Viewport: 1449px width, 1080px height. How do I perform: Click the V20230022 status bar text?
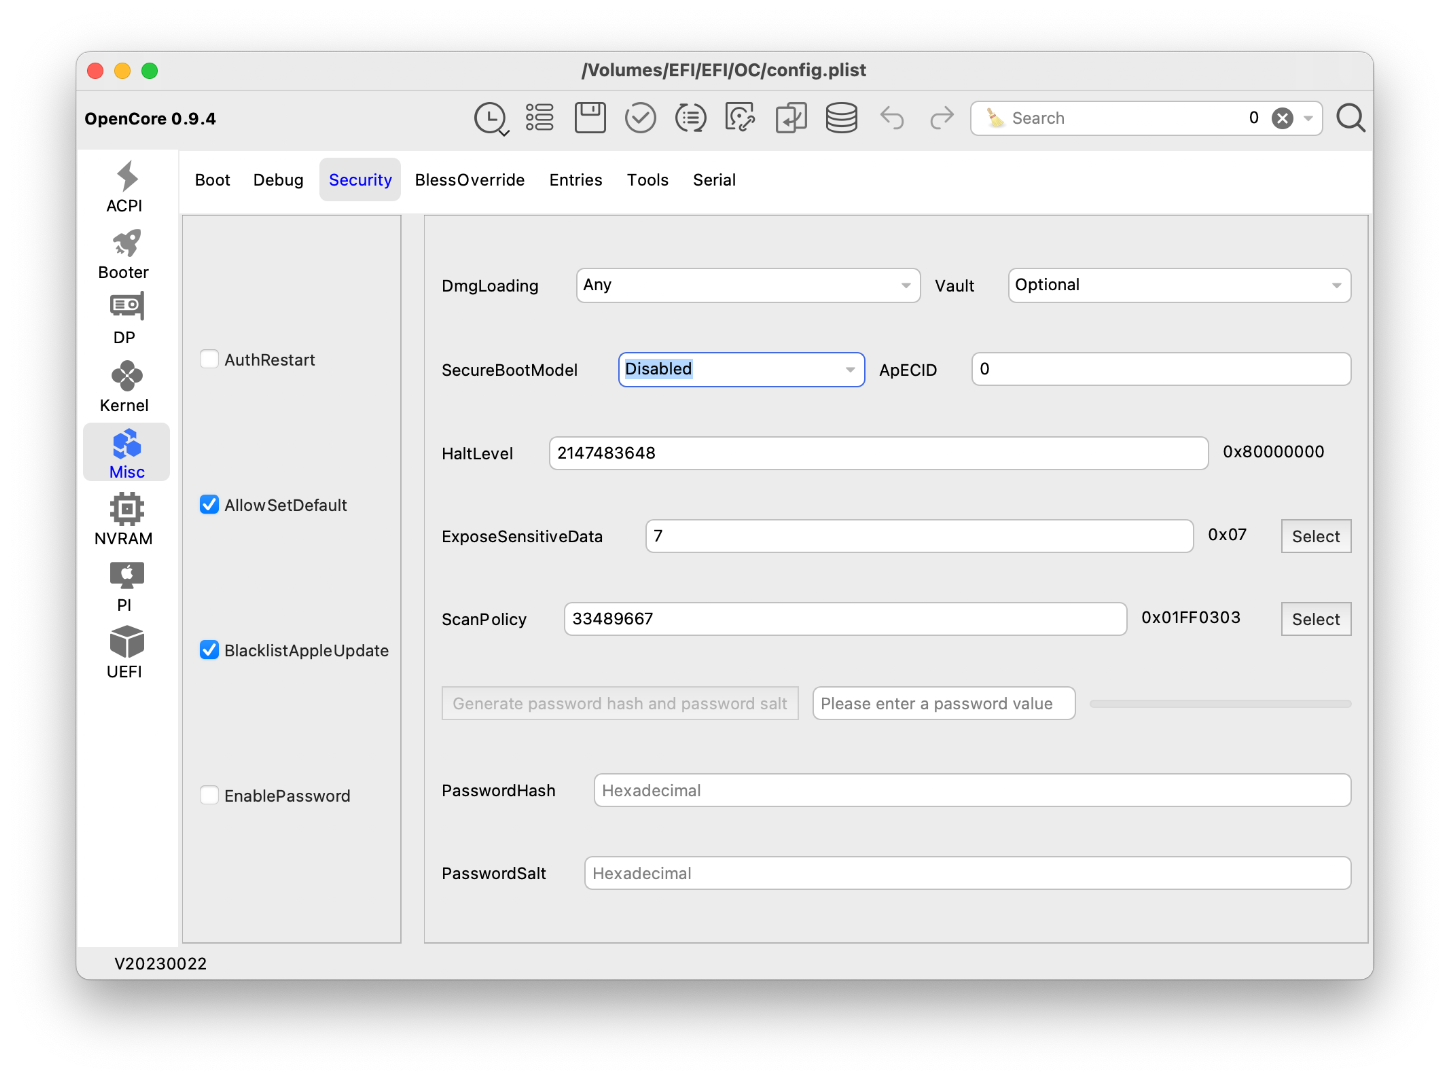tap(160, 964)
